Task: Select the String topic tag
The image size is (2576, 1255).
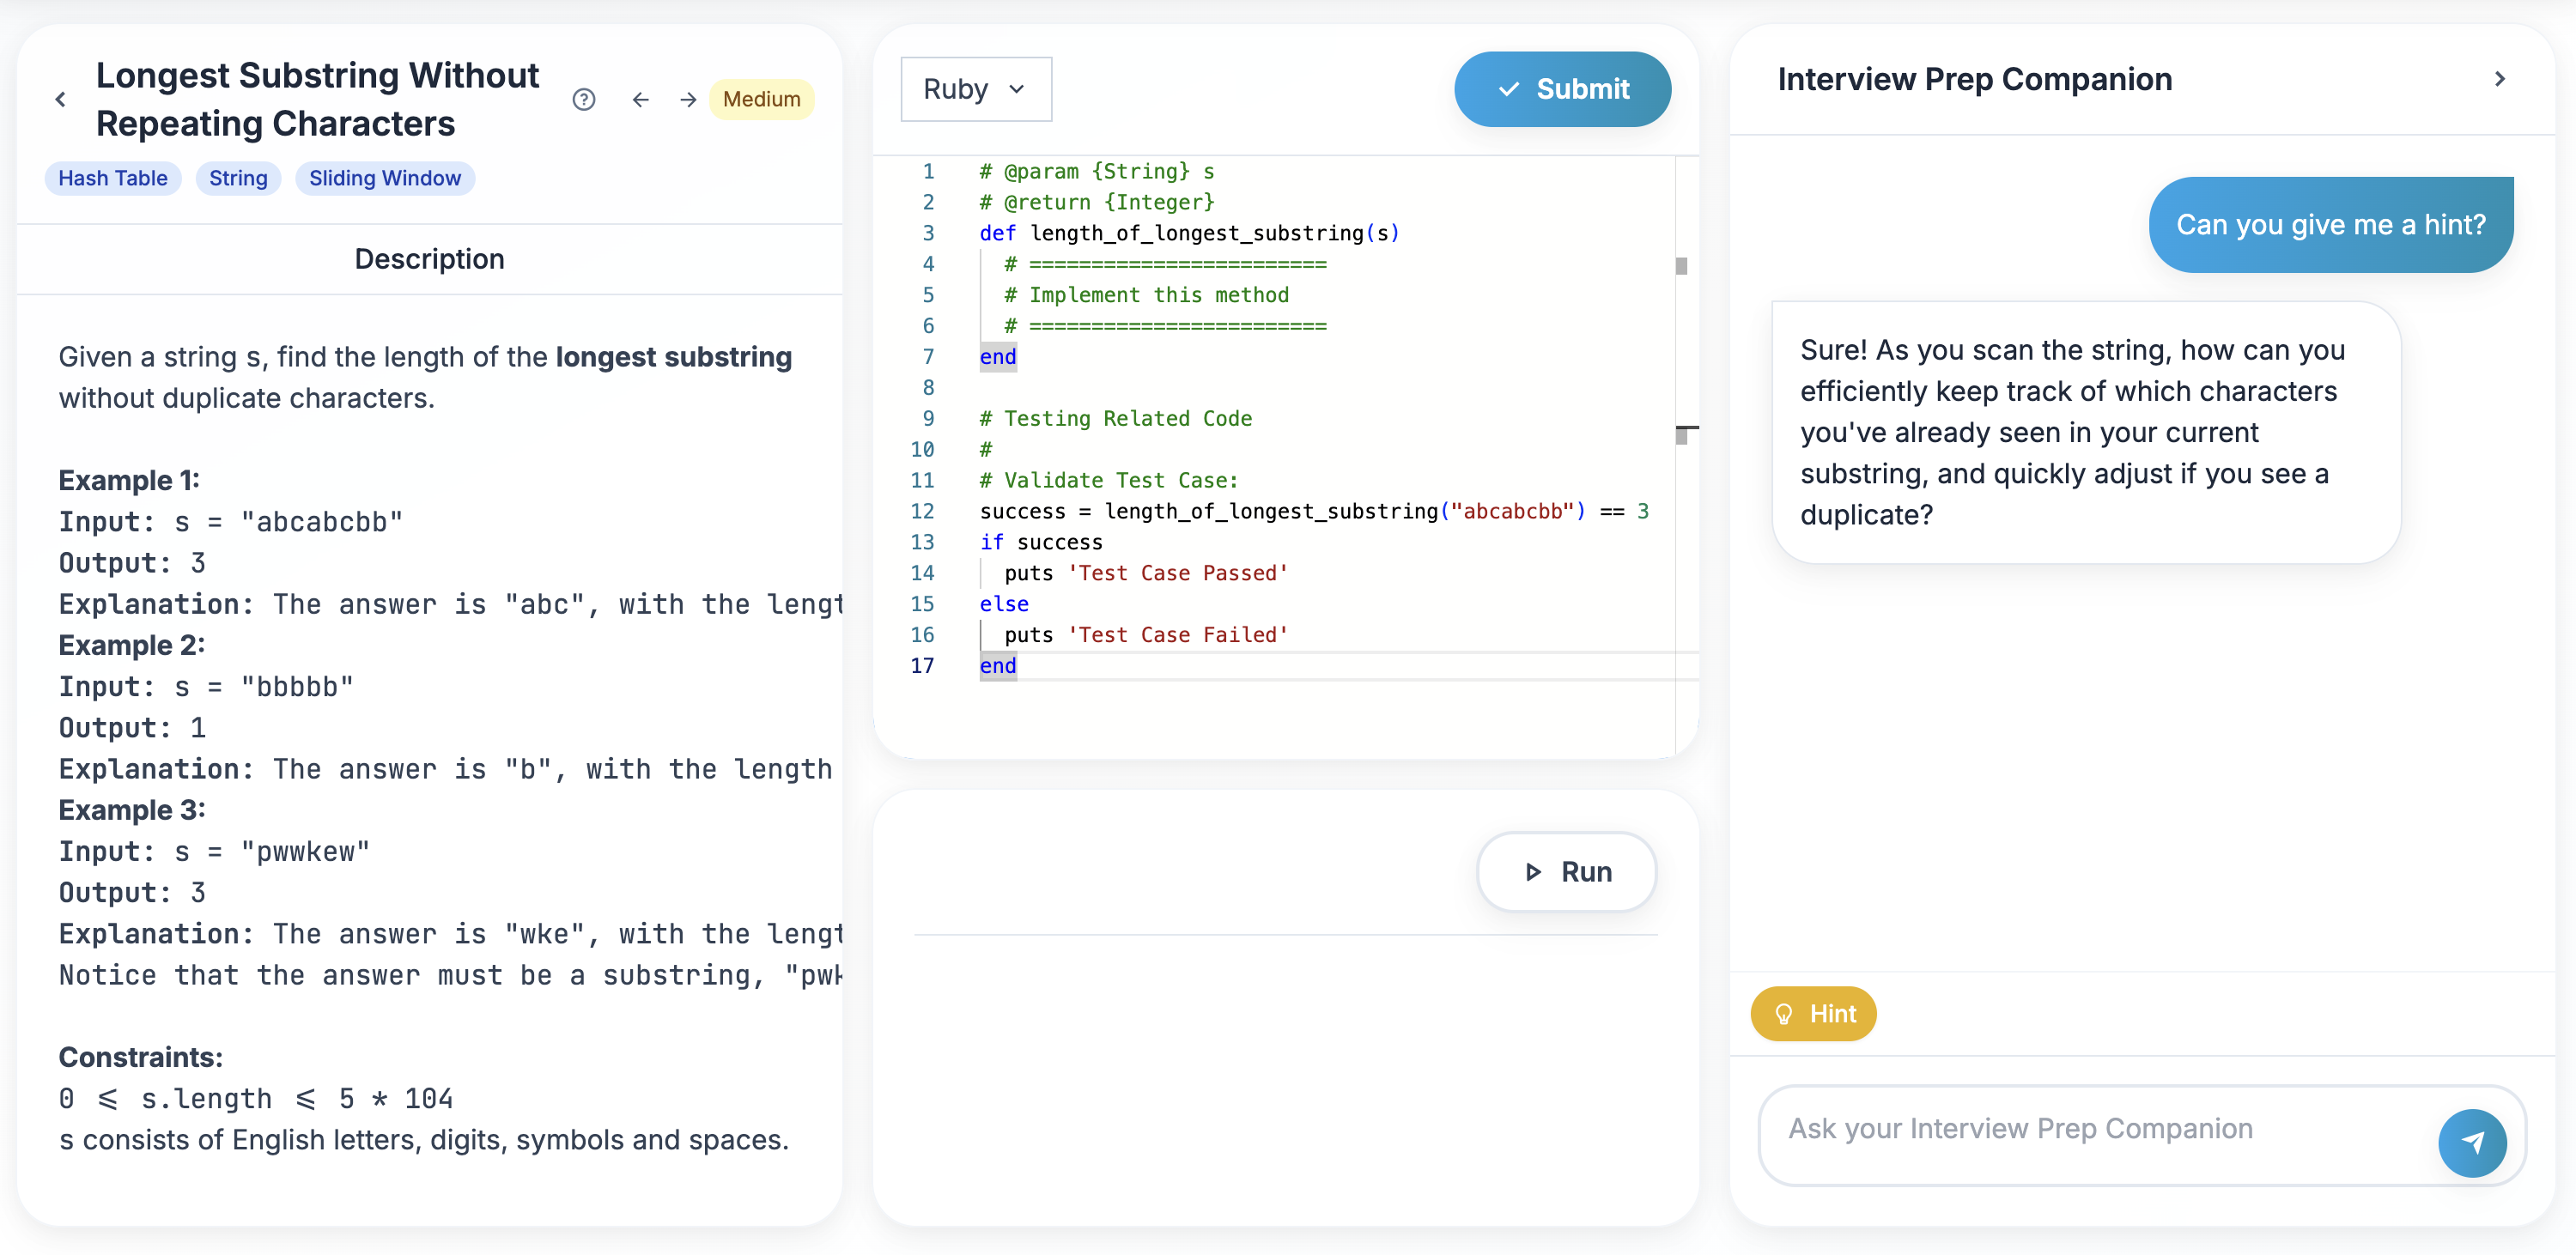Action: click(238, 178)
